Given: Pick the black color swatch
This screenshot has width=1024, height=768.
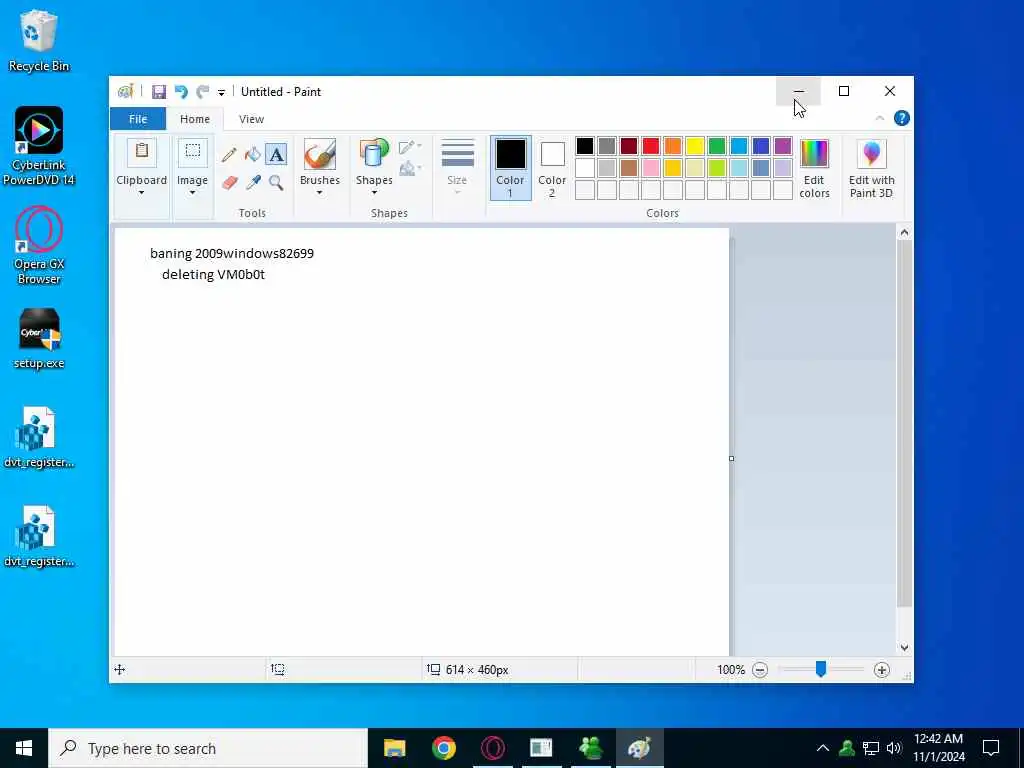Looking at the screenshot, I should pyautogui.click(x=584, y=146).
